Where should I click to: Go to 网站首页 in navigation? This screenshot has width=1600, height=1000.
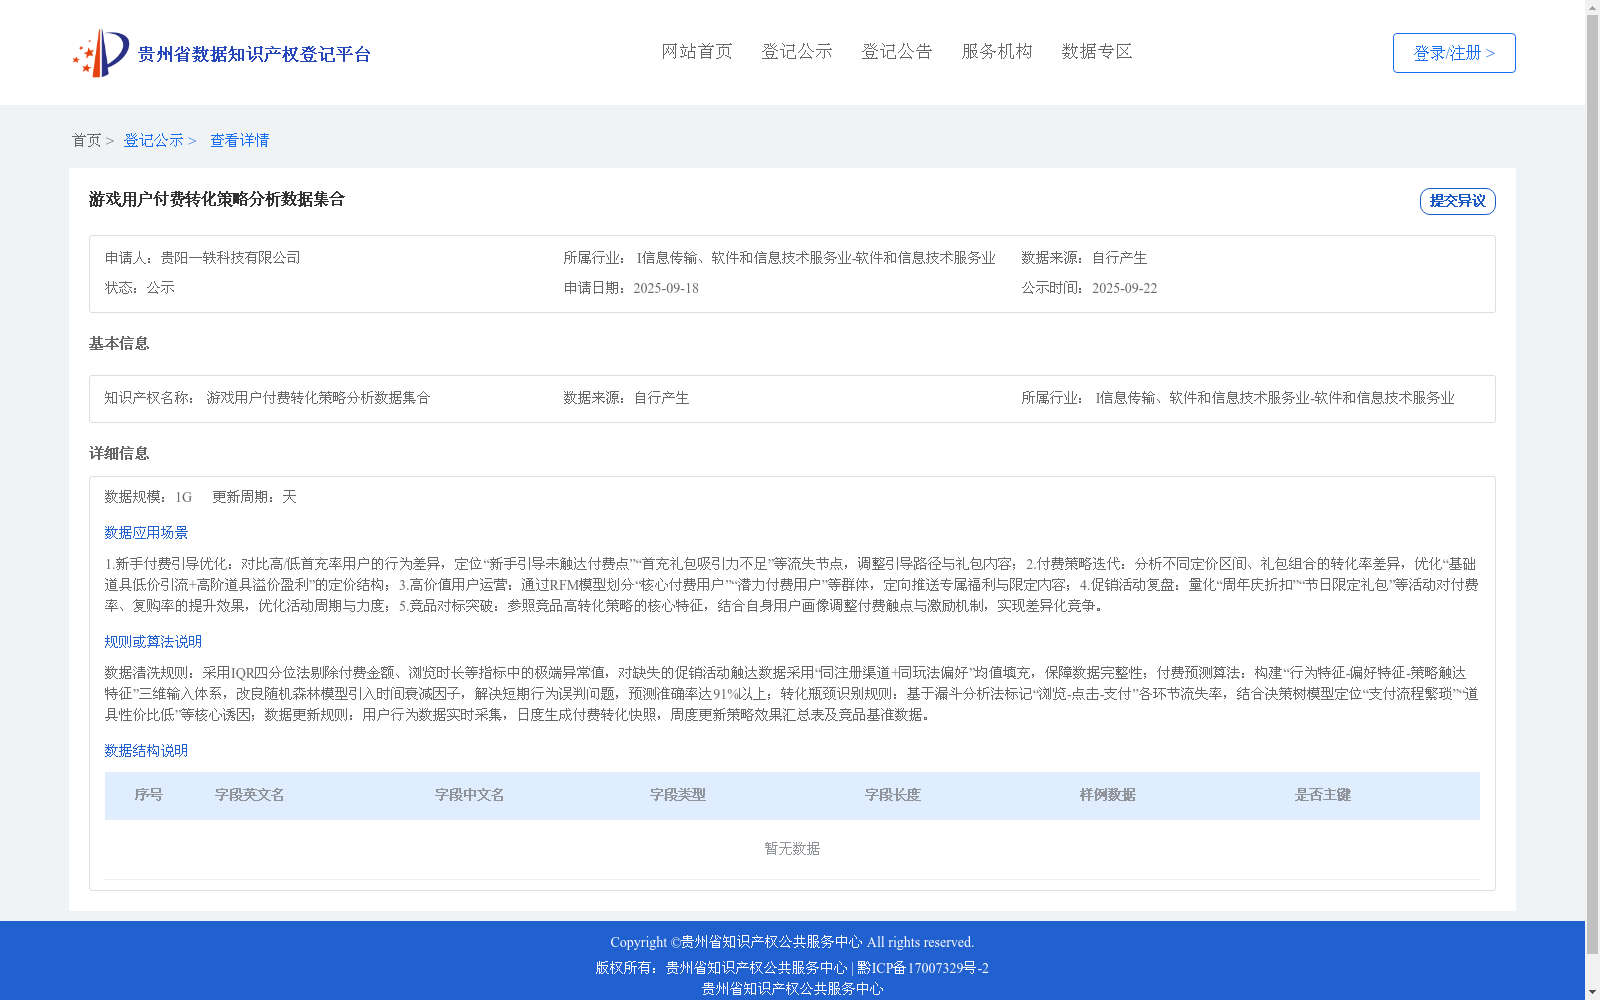coord(697,51)
